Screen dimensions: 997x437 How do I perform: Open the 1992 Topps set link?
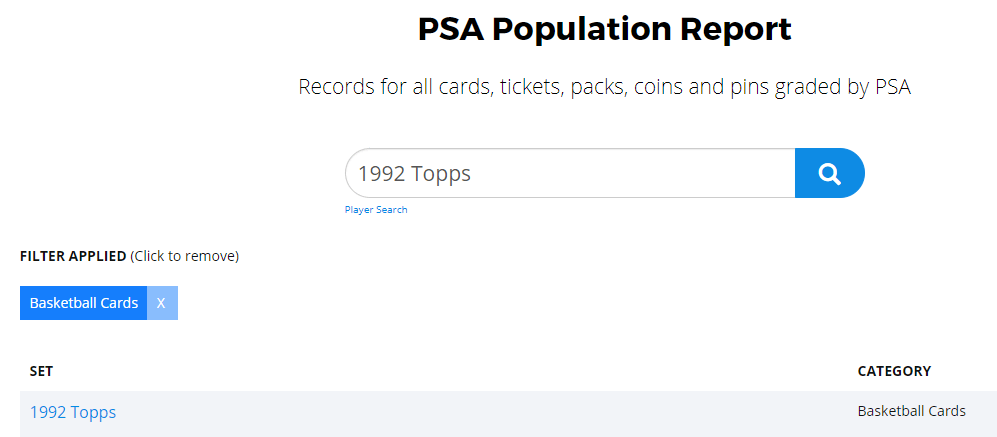pyautogui.click(x=72, y=412)
